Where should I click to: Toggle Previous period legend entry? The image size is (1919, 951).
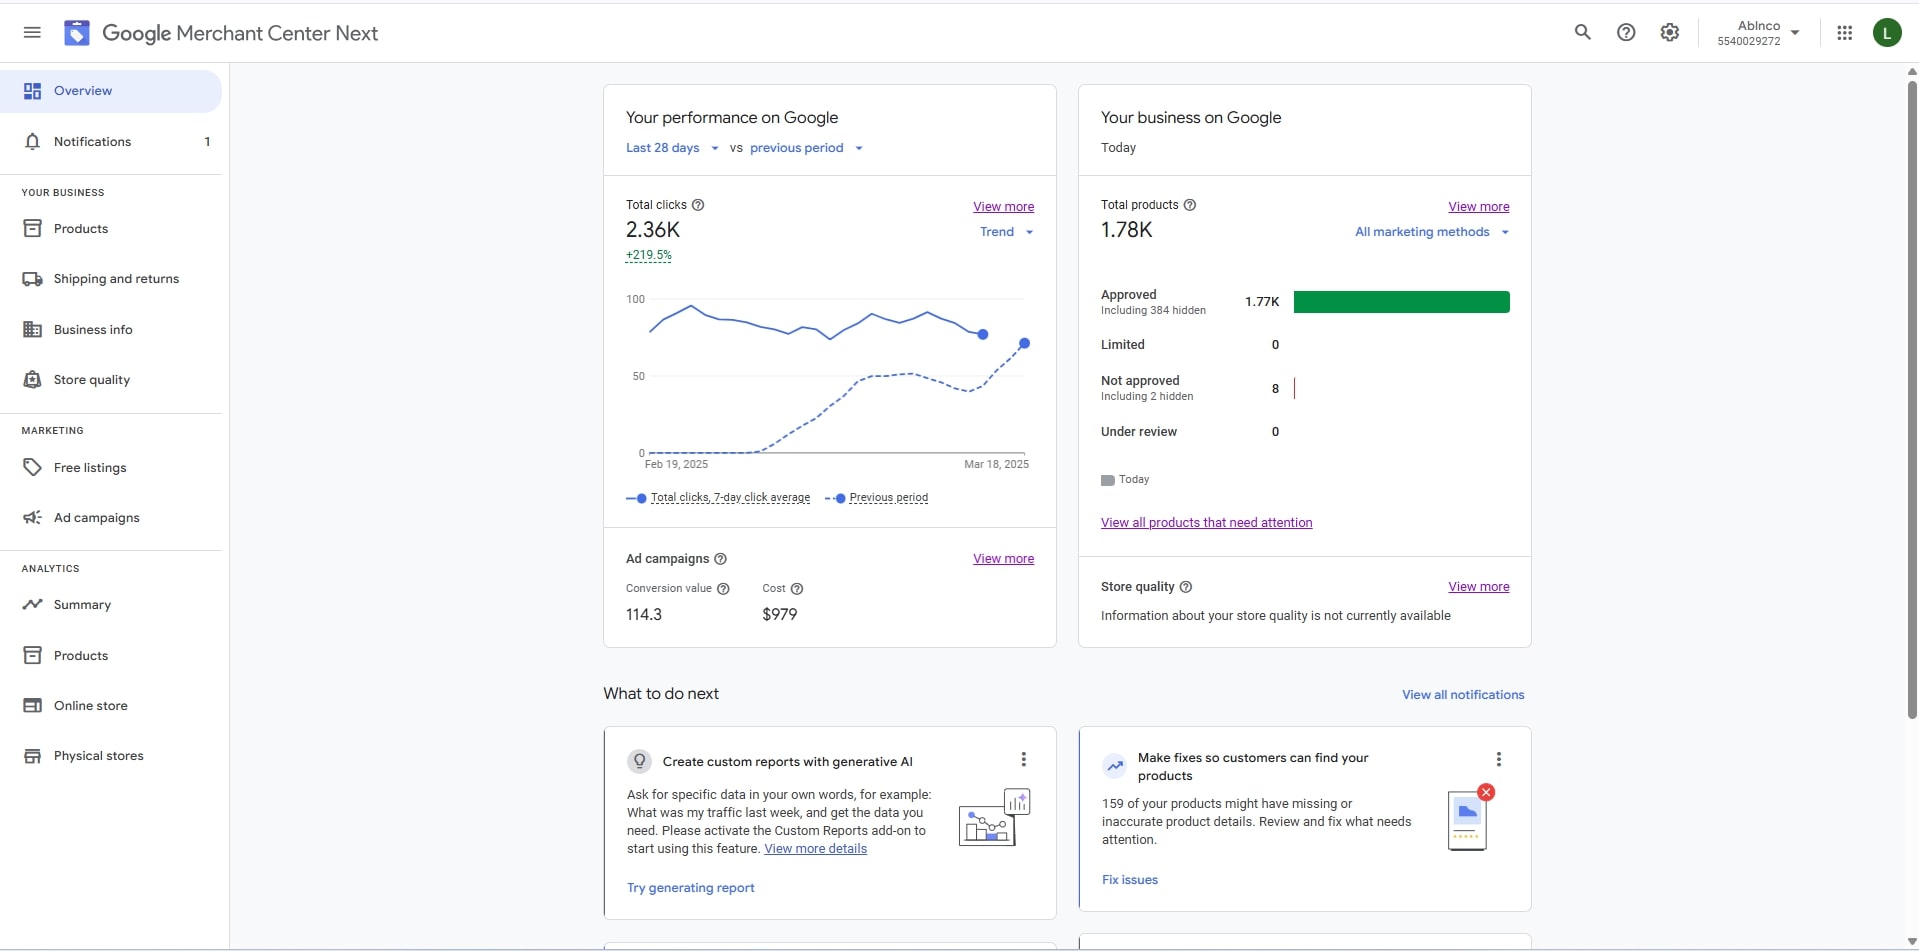click(877, 498)
